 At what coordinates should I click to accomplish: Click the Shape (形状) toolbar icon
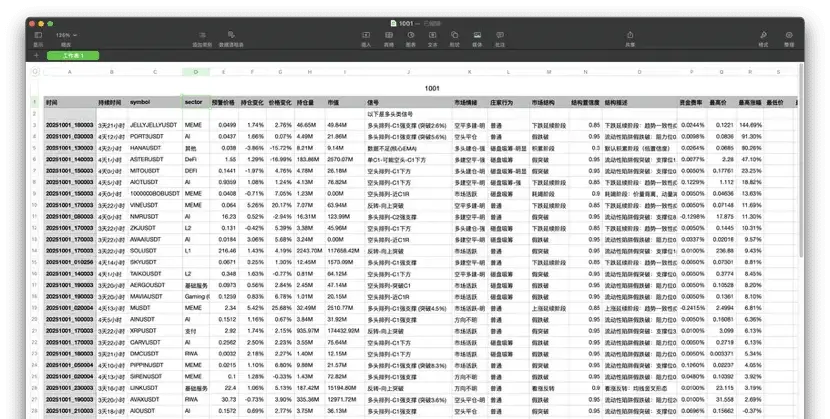[x=455, y=35]
